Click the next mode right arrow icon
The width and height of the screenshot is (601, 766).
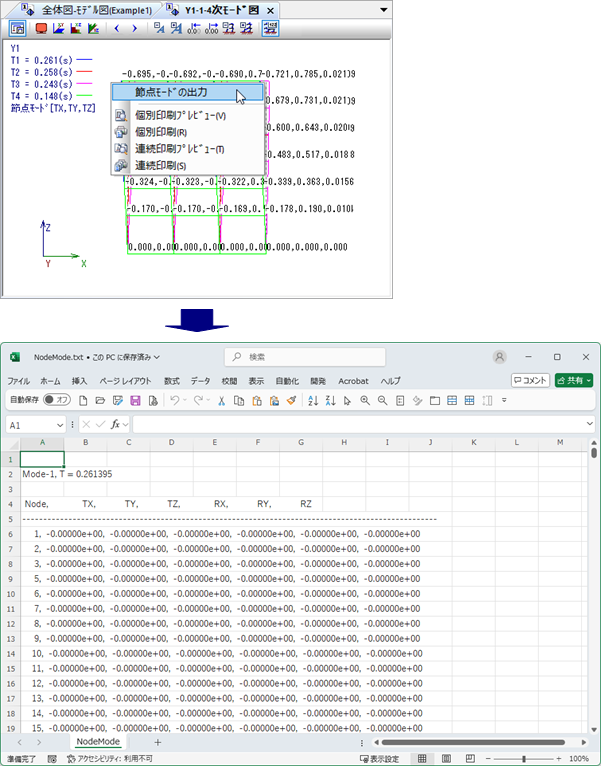[x=134, y=28]
